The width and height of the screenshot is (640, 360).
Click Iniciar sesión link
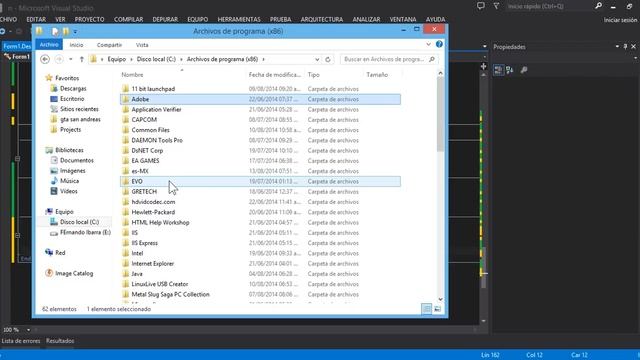620,20
